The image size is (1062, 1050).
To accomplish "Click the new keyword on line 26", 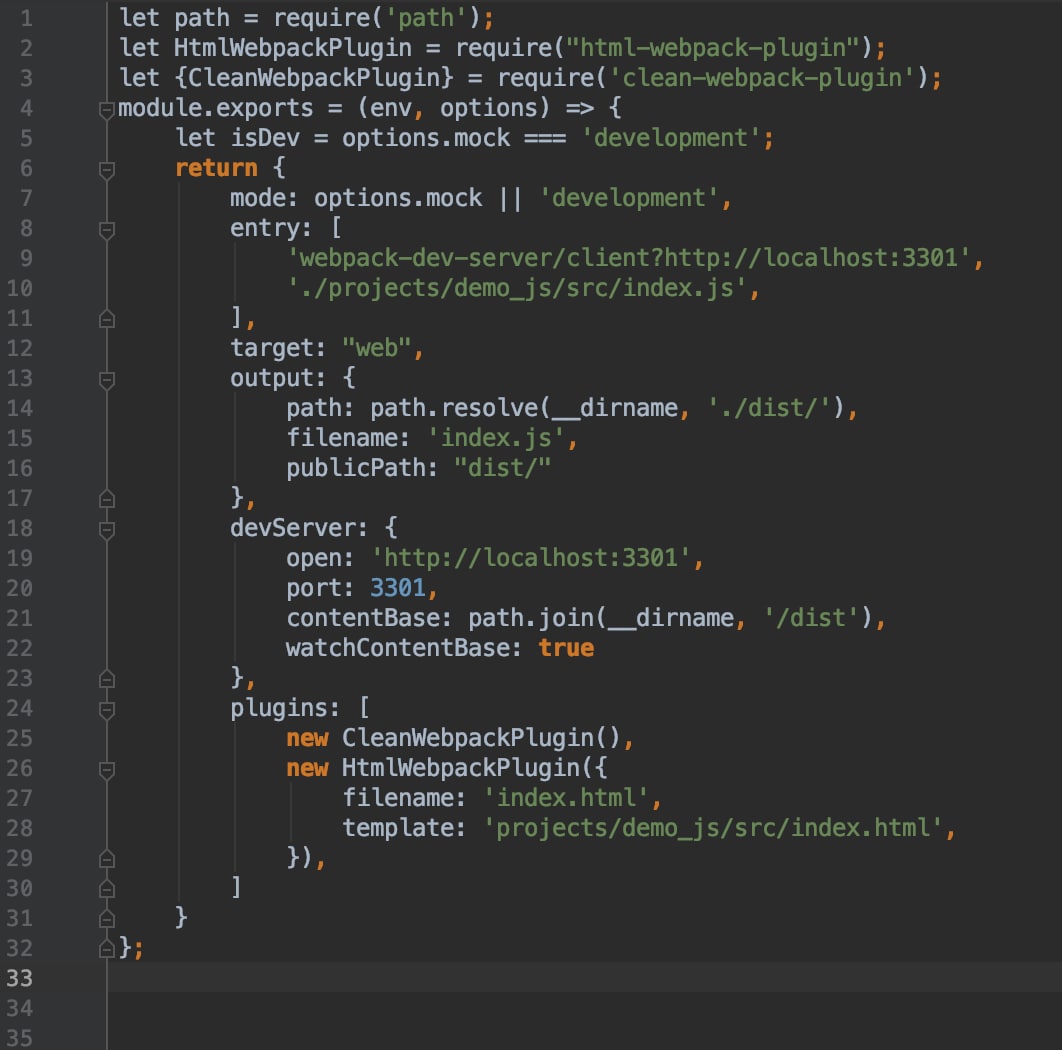I will click(x=307, y=768).
